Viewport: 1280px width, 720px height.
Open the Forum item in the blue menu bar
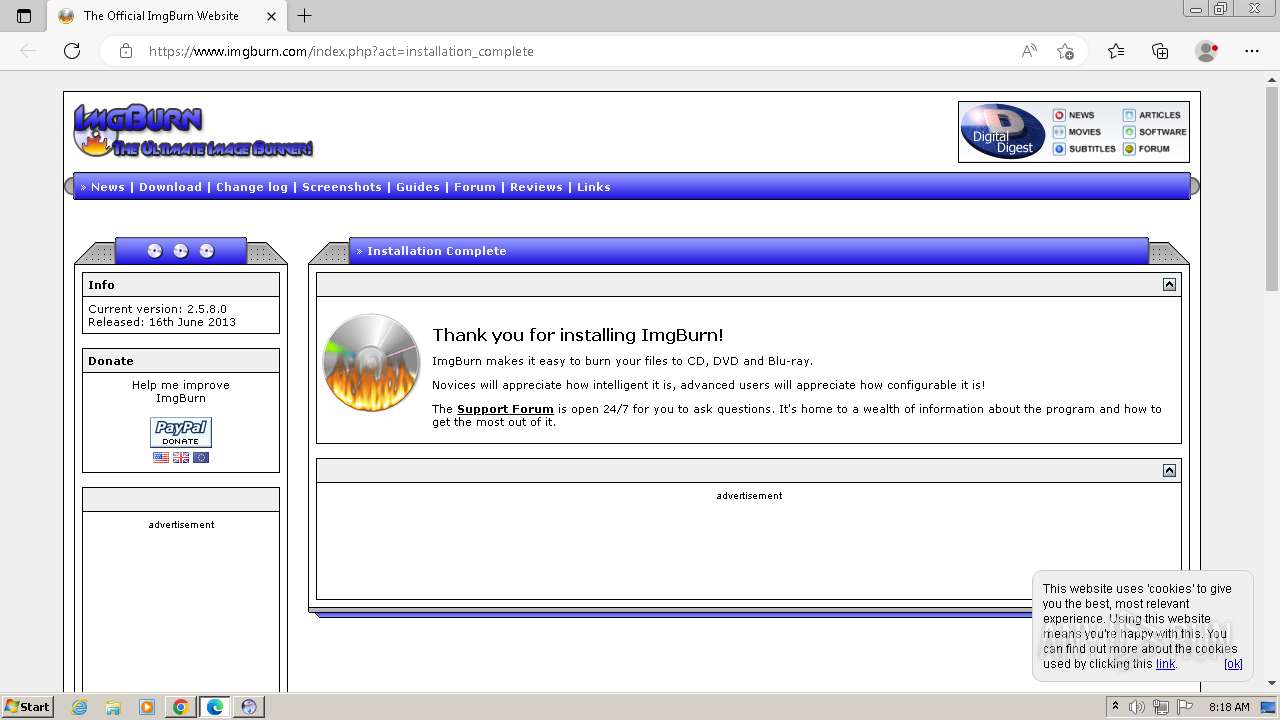click(475, 187)
